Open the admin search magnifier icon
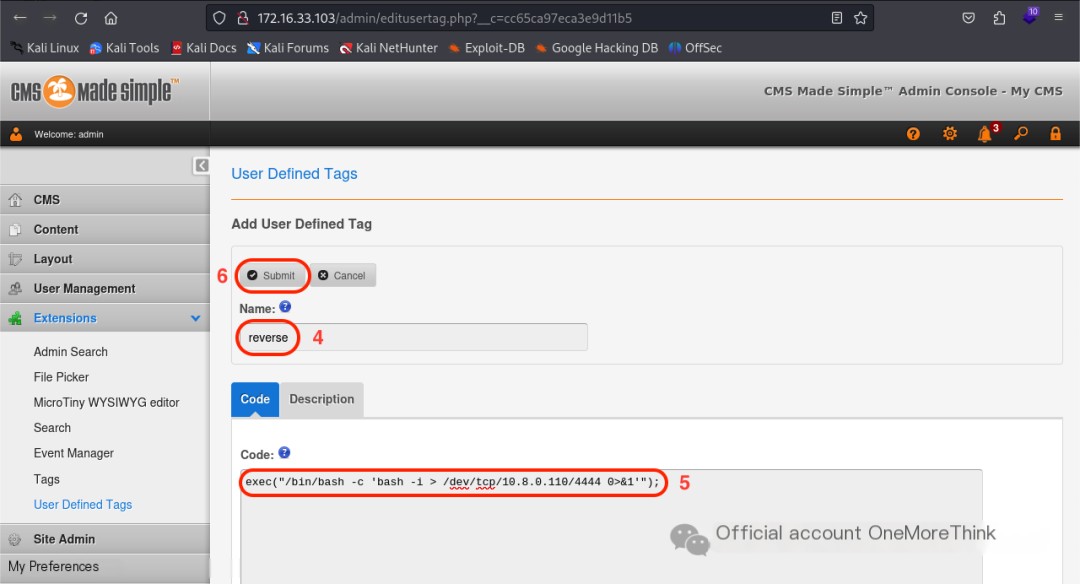The image size is (1080, 584). [x=1021, y=134]
